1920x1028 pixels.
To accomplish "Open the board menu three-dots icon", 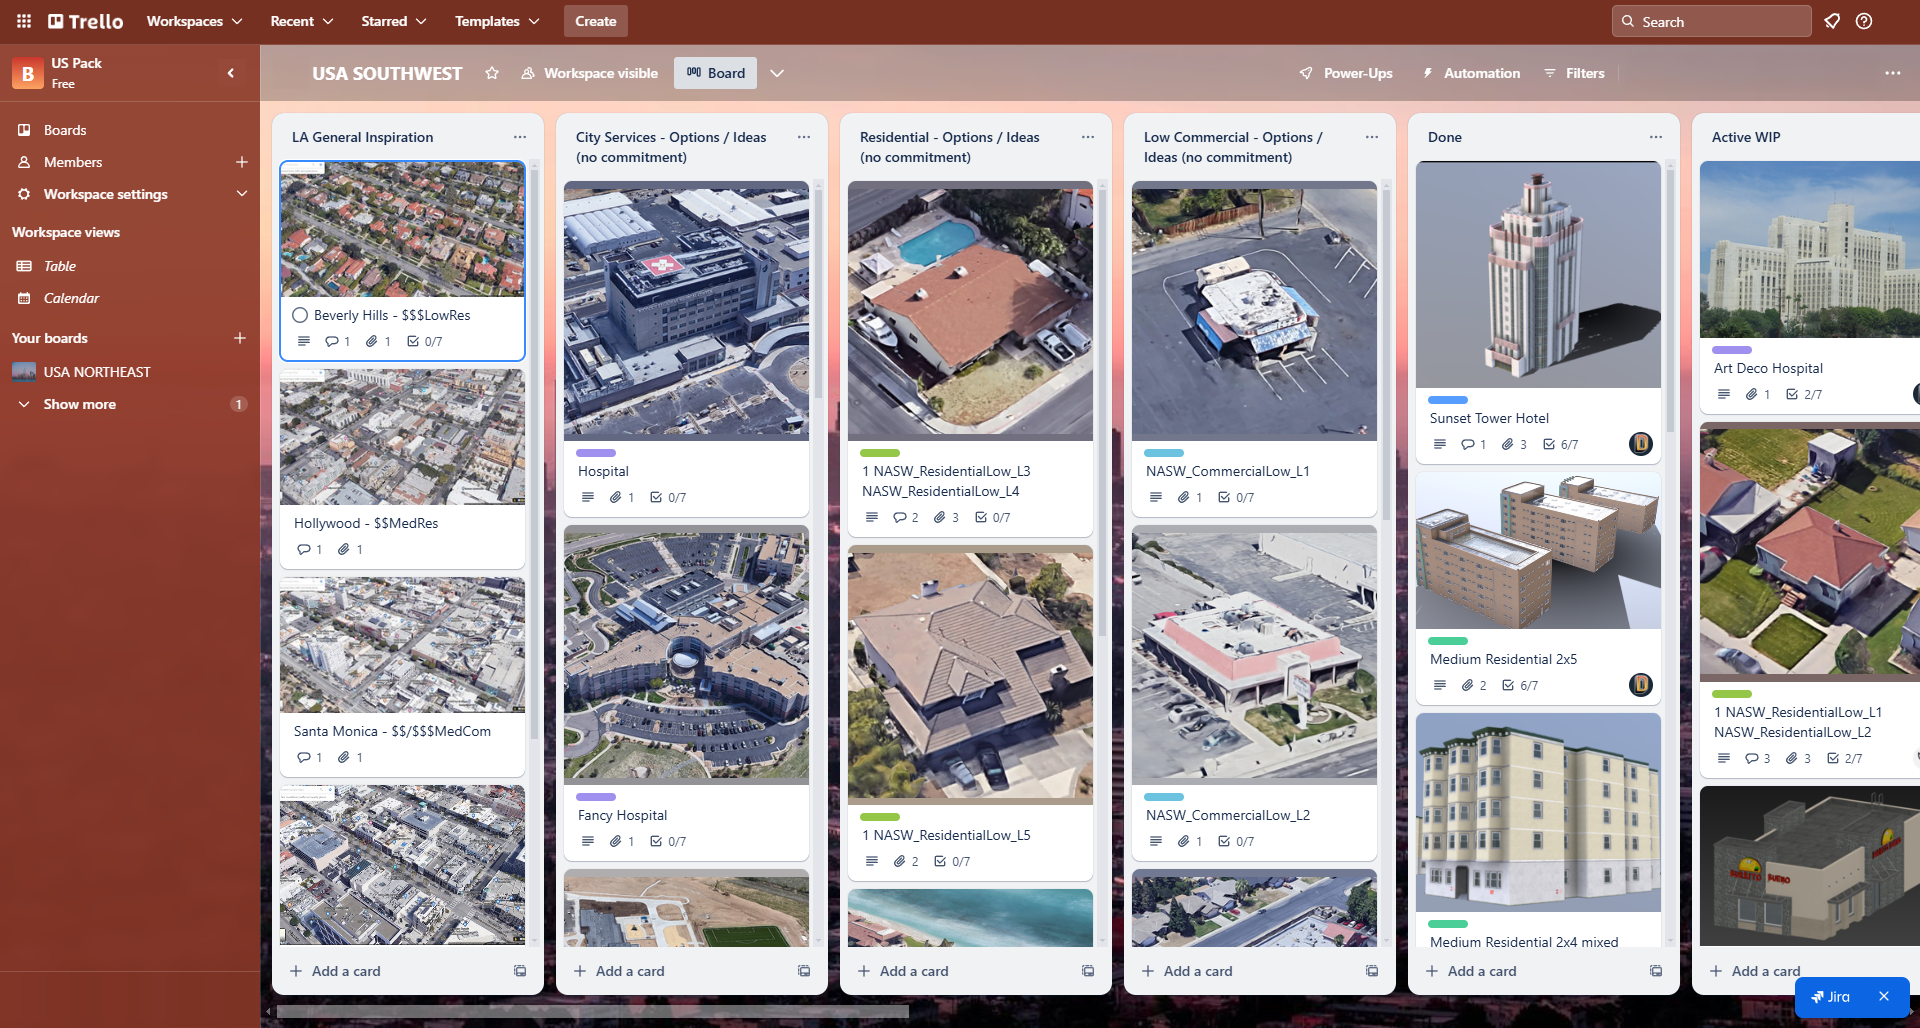I will [1892, 73].
